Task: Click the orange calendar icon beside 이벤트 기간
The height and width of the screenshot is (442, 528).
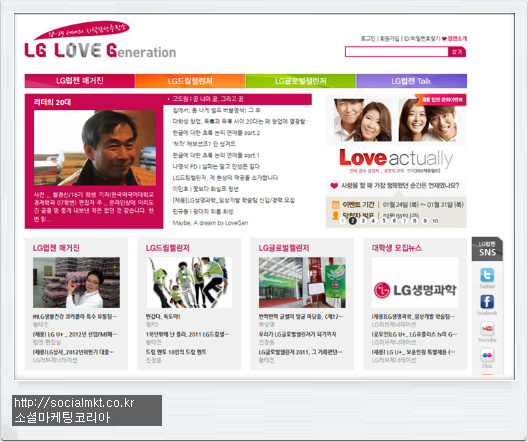Action: coord(335,204)
